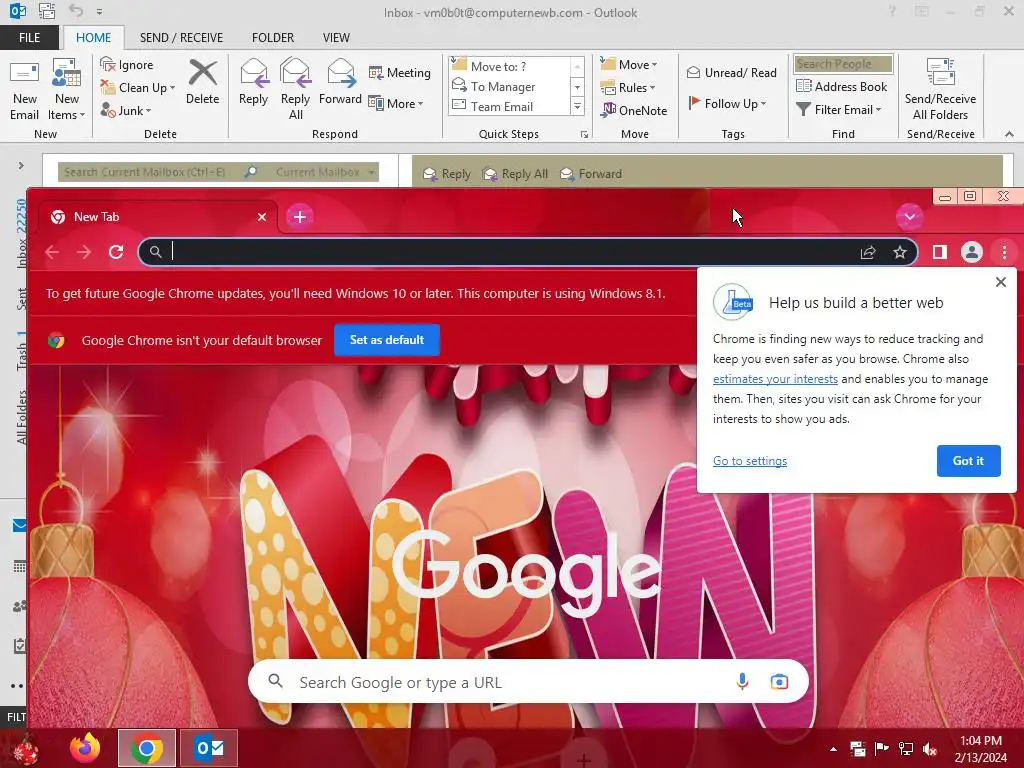
Task: Click Ignore conversation in Outlook ribbon
Action: (127, 65)
